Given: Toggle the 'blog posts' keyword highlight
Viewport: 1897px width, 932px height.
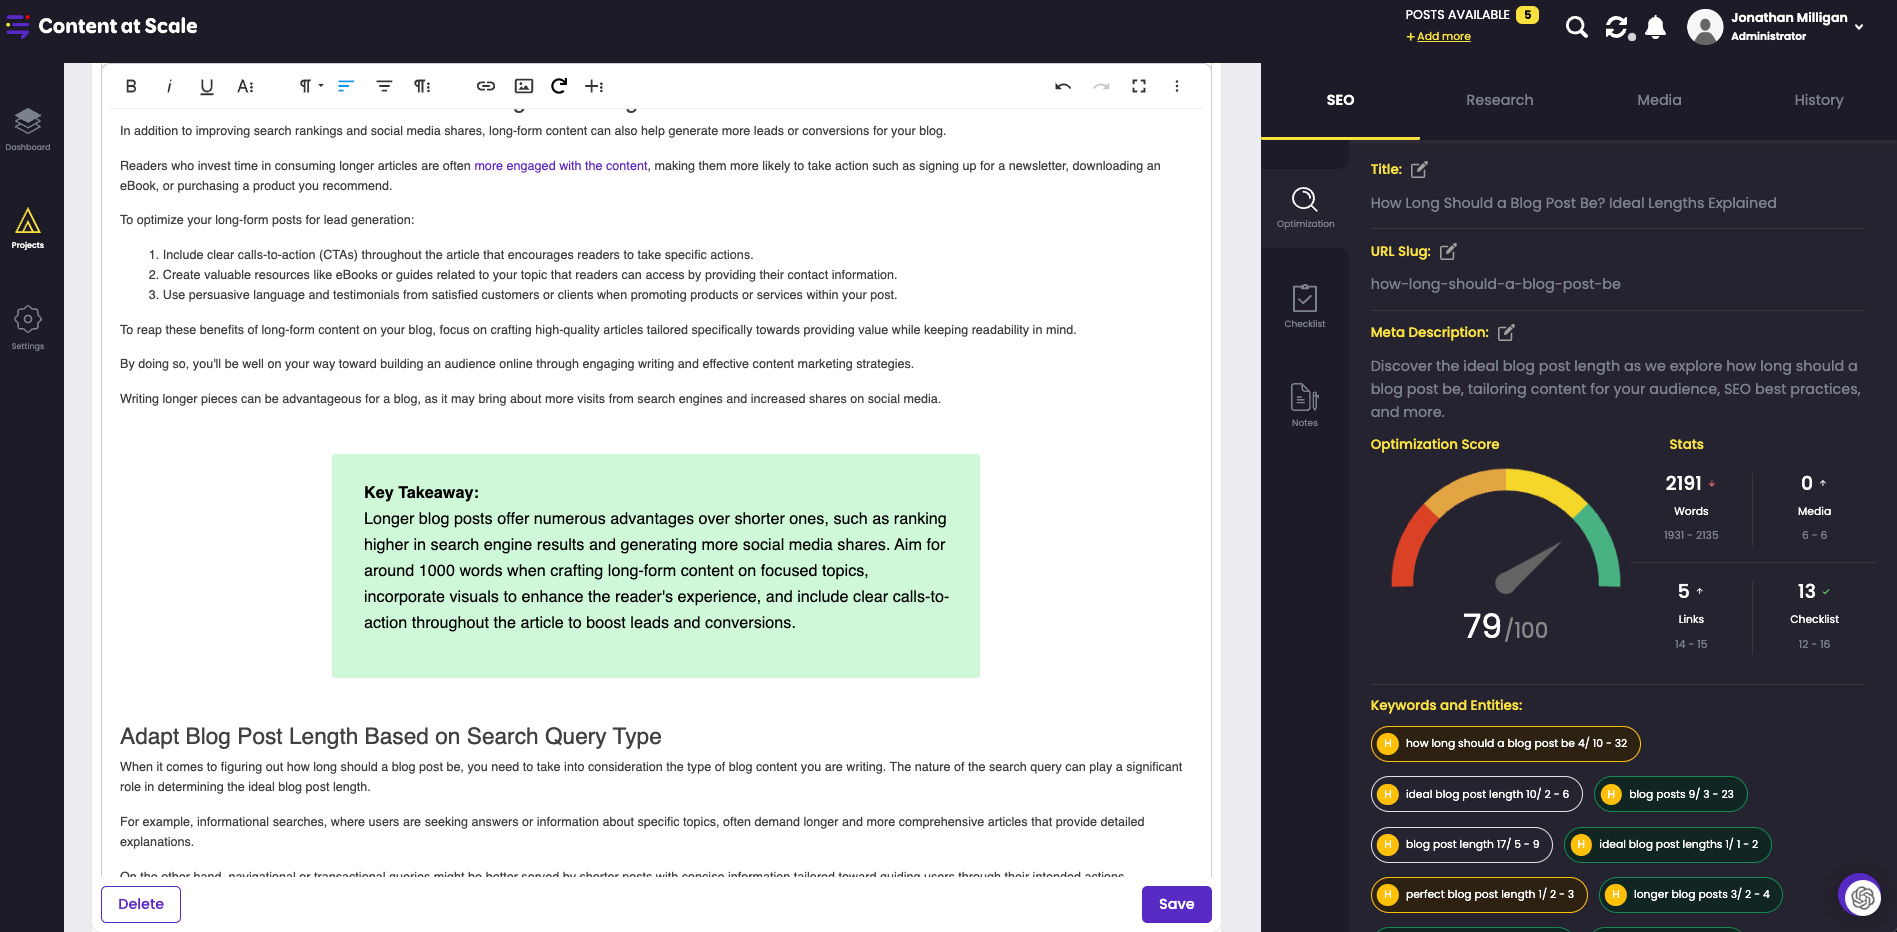Looking at the screenshot, I should coord(1670,794).
